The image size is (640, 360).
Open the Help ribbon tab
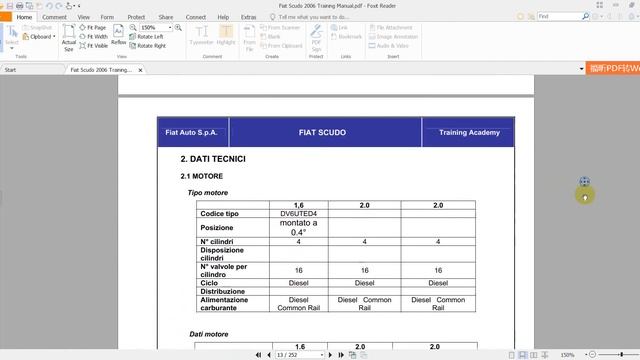223,17
